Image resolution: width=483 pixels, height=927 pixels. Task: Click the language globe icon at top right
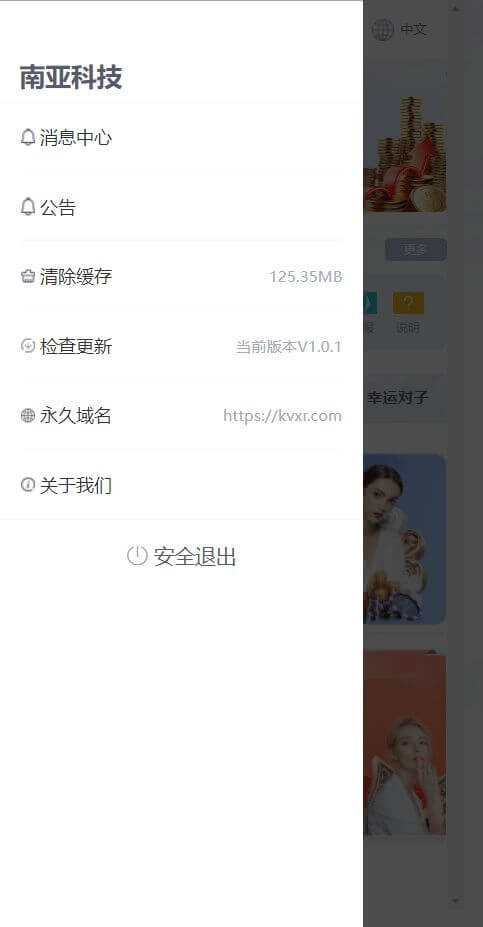coord(382,29)
